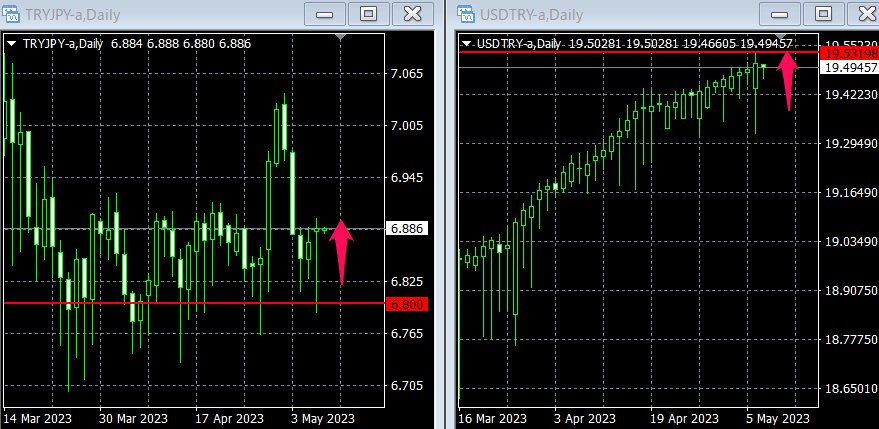
Task: Expand the triangle before USDTRY-a,Daily label
Action: [467, 44]
